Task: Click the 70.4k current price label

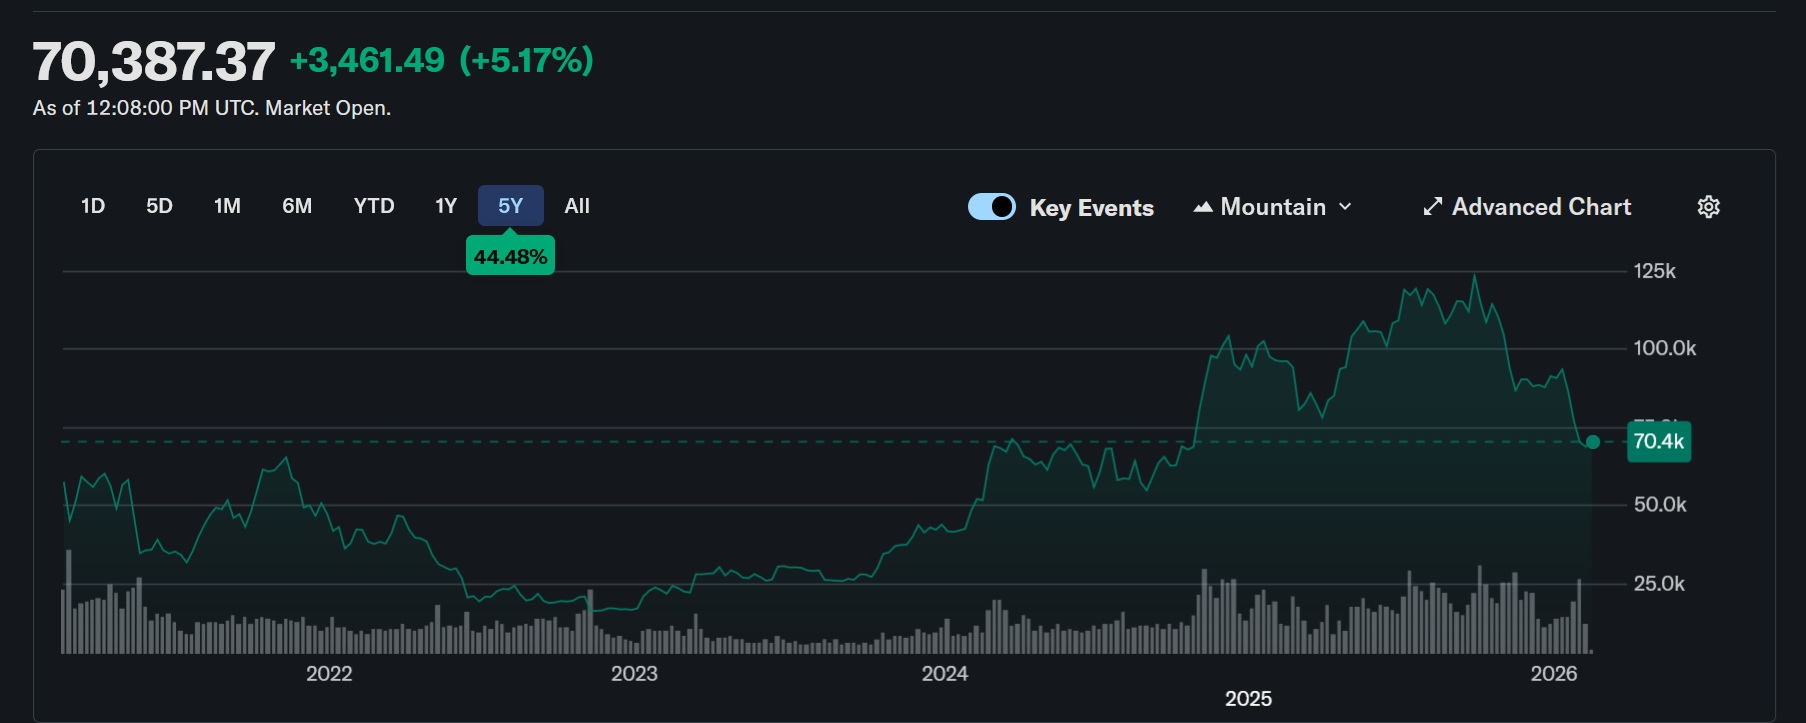Action: coord(1659,441)
